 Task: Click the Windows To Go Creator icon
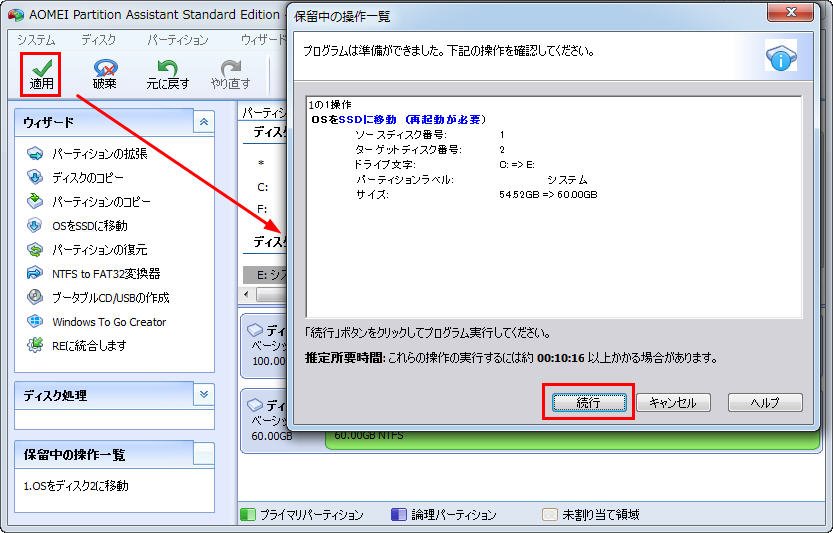pyautogui.click(x=35, y=322)
